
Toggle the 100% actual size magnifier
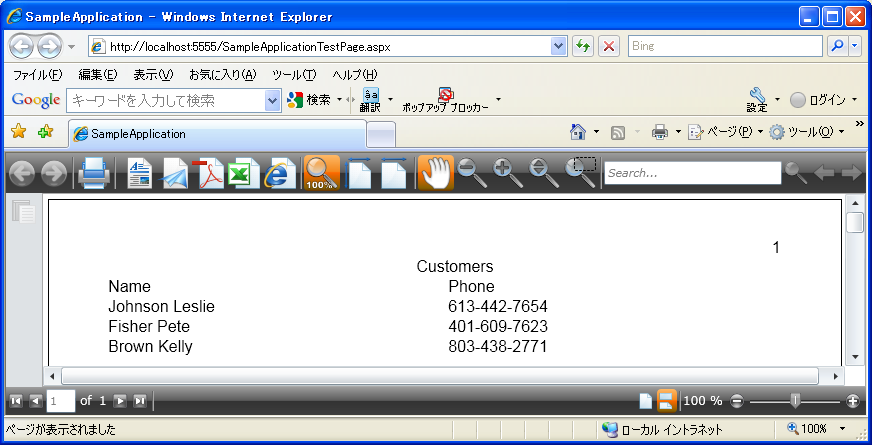click(322, 173)
